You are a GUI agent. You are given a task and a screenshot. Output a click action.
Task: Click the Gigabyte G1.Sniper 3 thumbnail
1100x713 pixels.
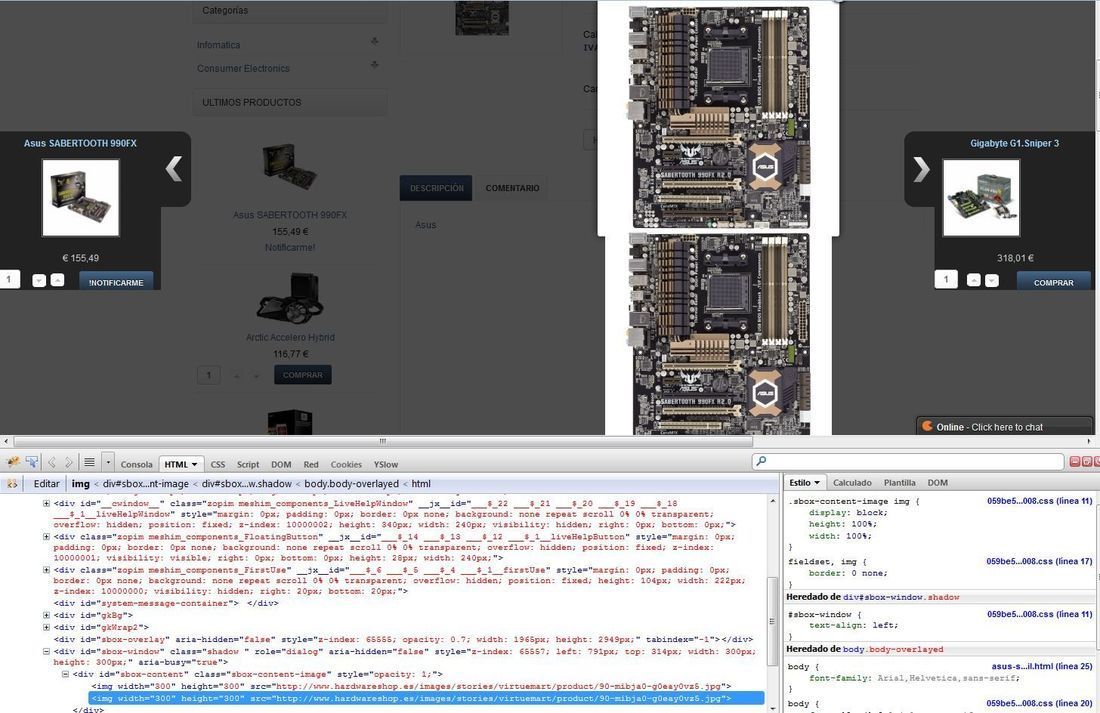(981, 197)
